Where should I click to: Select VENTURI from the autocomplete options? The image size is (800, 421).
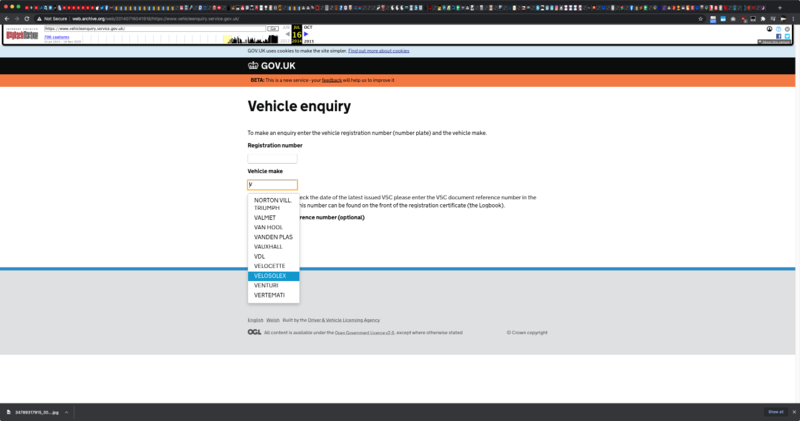point(266,285)
